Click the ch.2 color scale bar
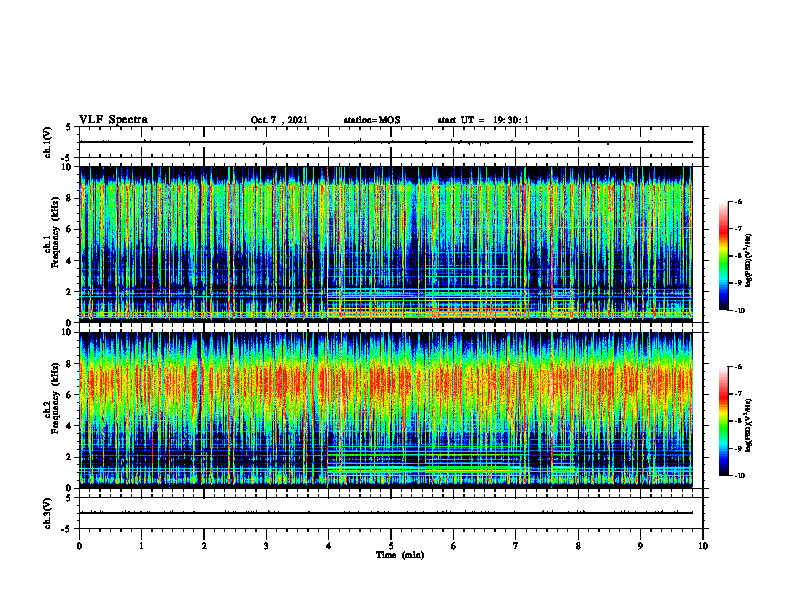The width and height of the screenshot is (792, 612). coord(724,421)
